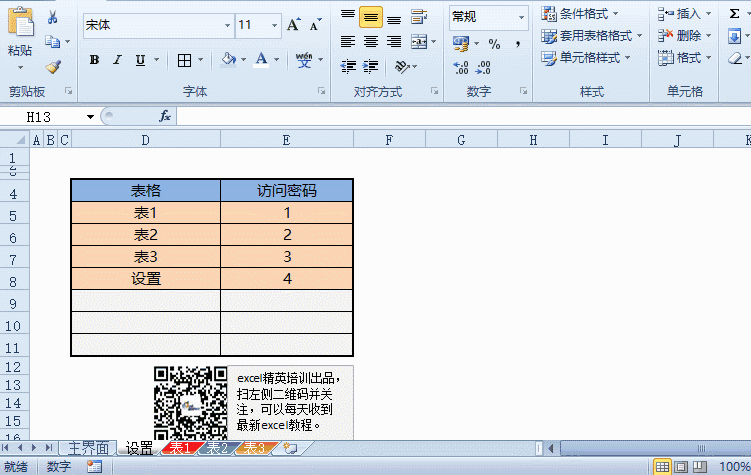Click the text orientation icon
This screenshot has width=751, height=475.
[x=402, y=67]
